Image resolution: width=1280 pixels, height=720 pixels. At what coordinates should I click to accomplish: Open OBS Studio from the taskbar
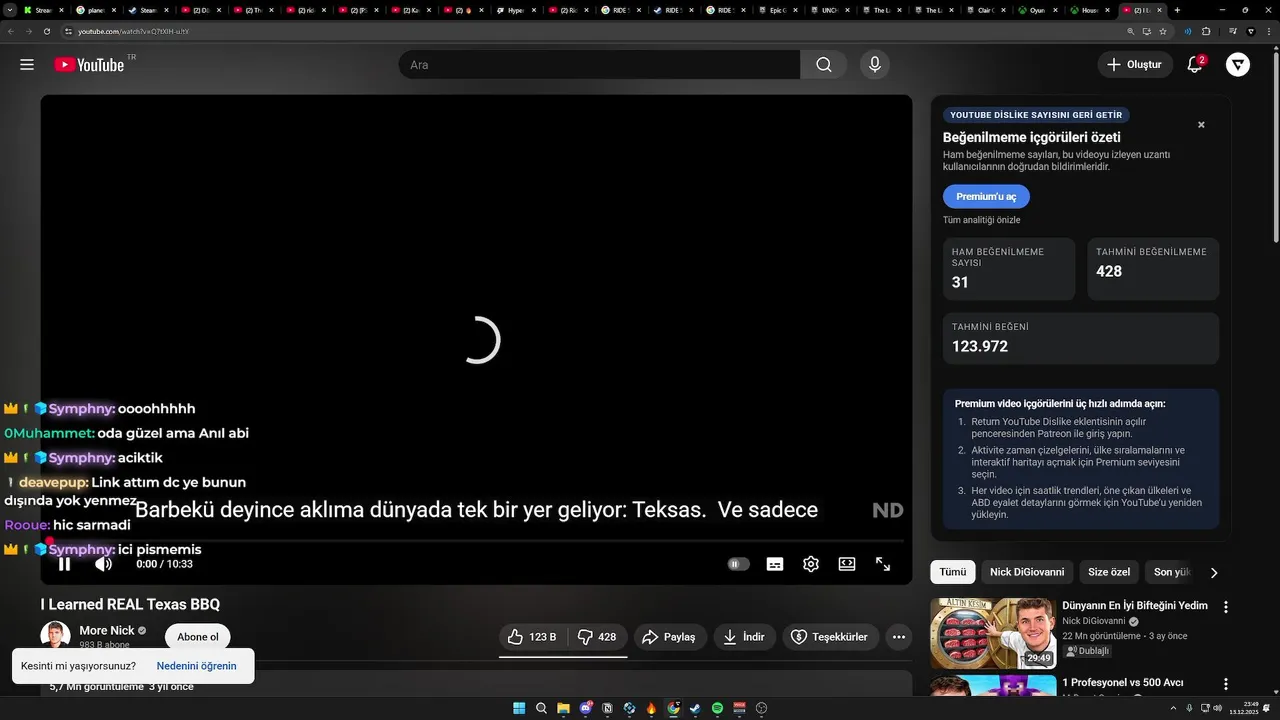[761, 708]
